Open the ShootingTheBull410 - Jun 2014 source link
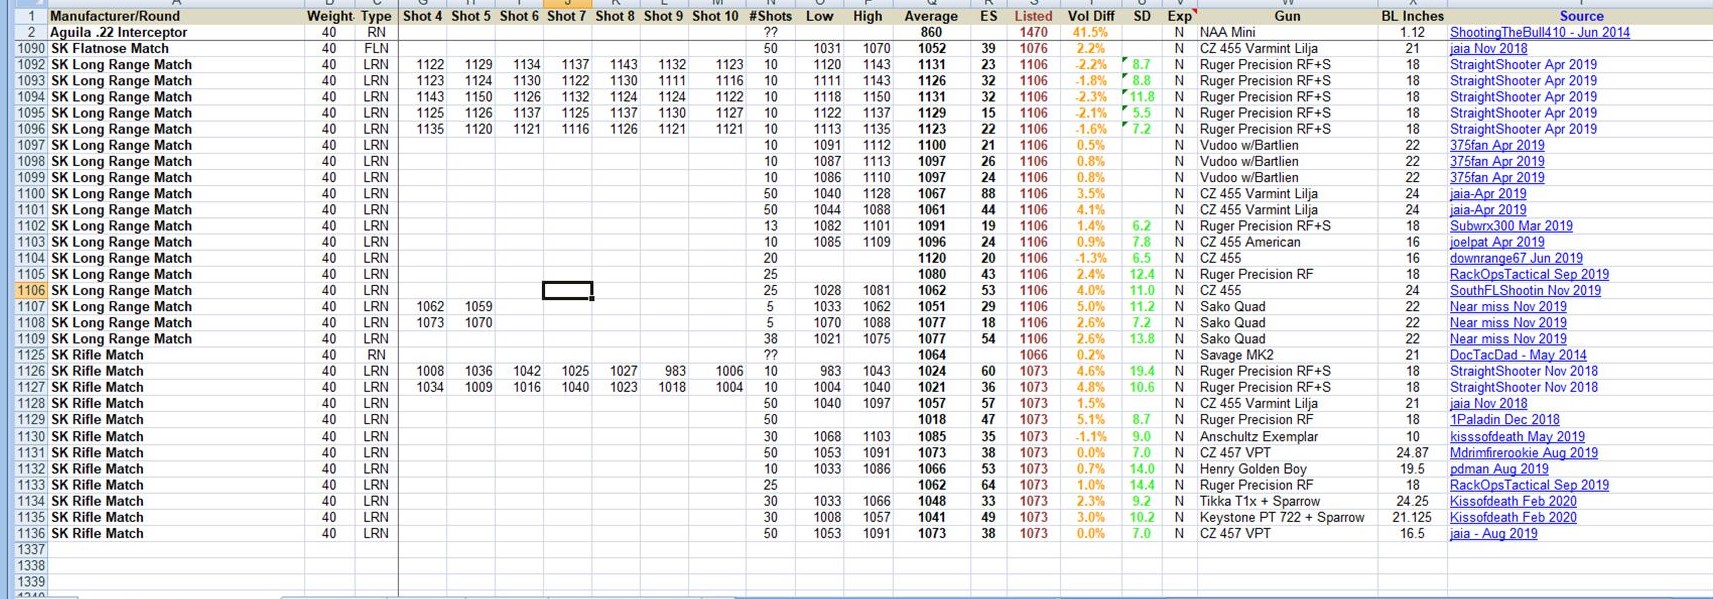This screenshot has height=599, width=1713. click(1539, 32)
